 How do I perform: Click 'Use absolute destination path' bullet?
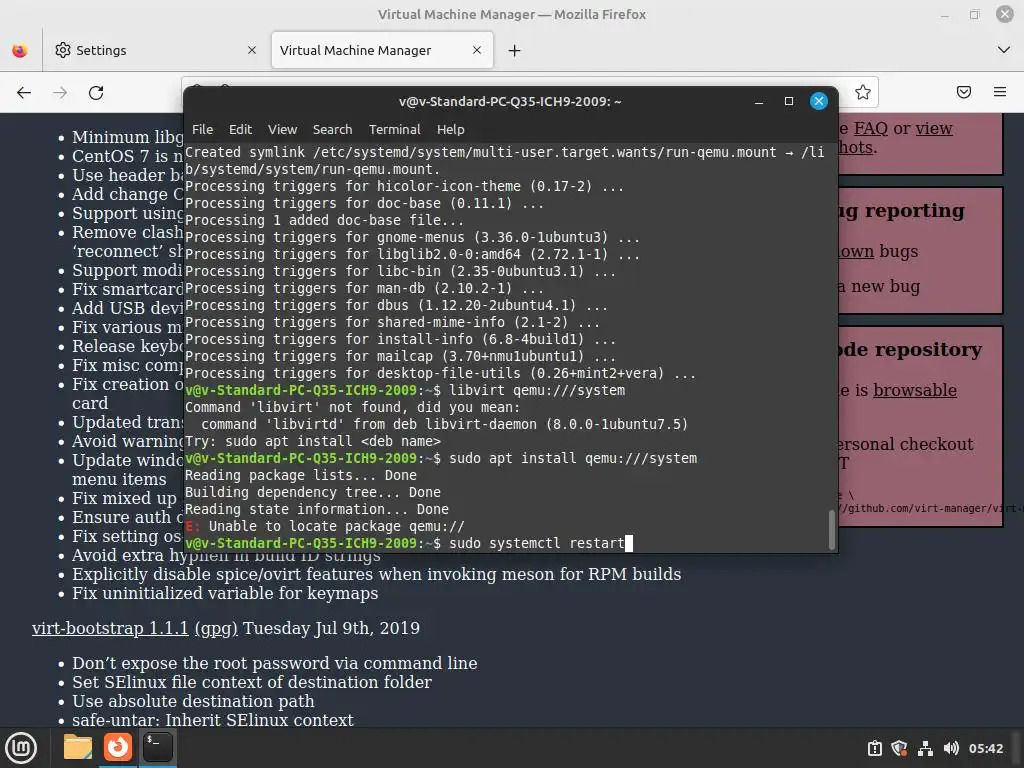[x=193, y=701]
